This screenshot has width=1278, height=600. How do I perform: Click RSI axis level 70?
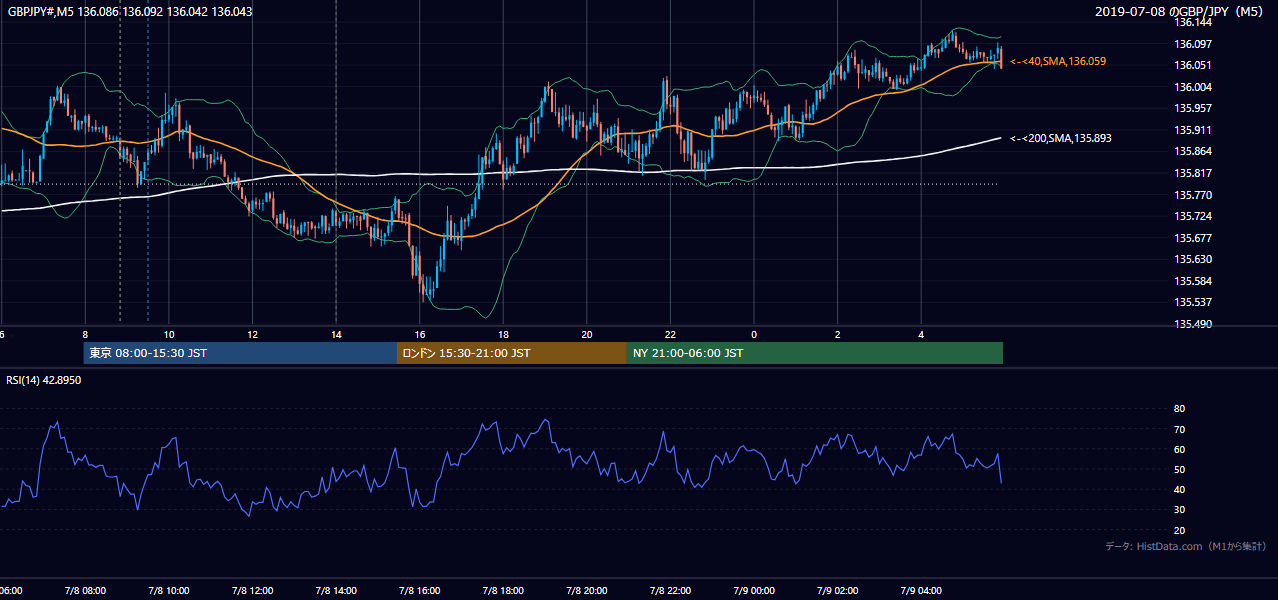point(1179,429)
